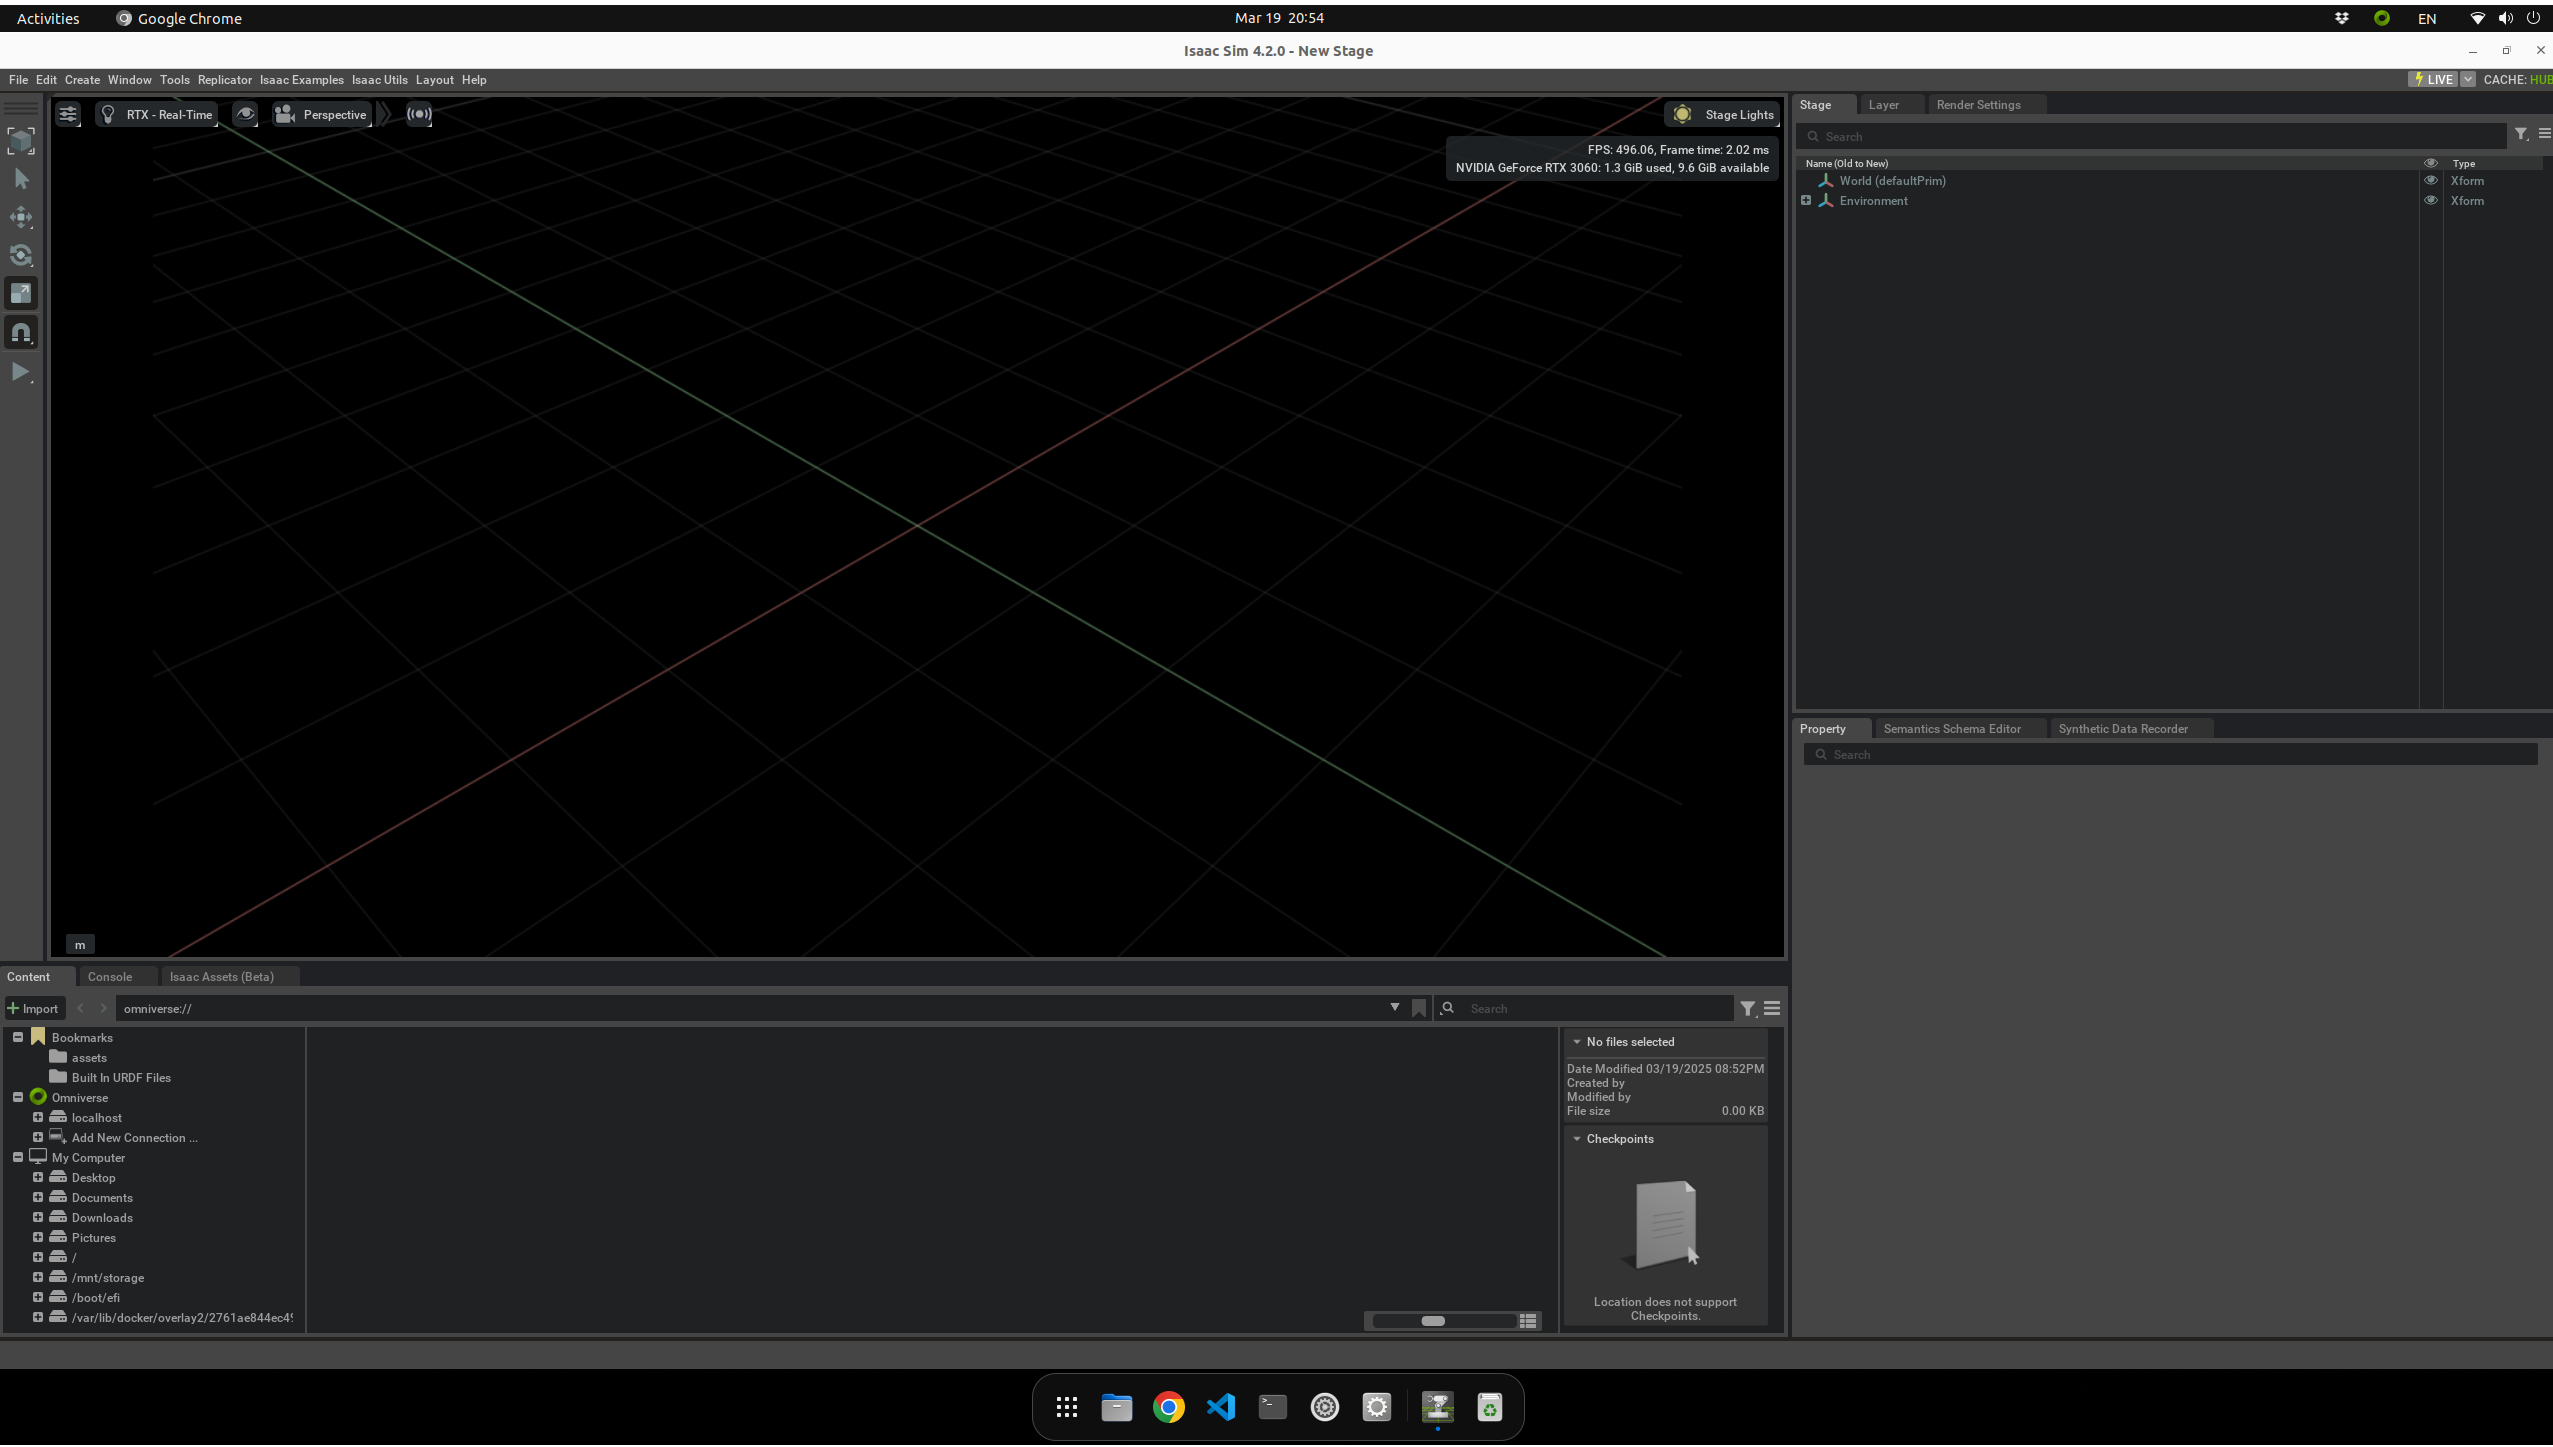The image size is (2553, 1447).
Task: Start simulation with Play button
Action: point(21,372)
